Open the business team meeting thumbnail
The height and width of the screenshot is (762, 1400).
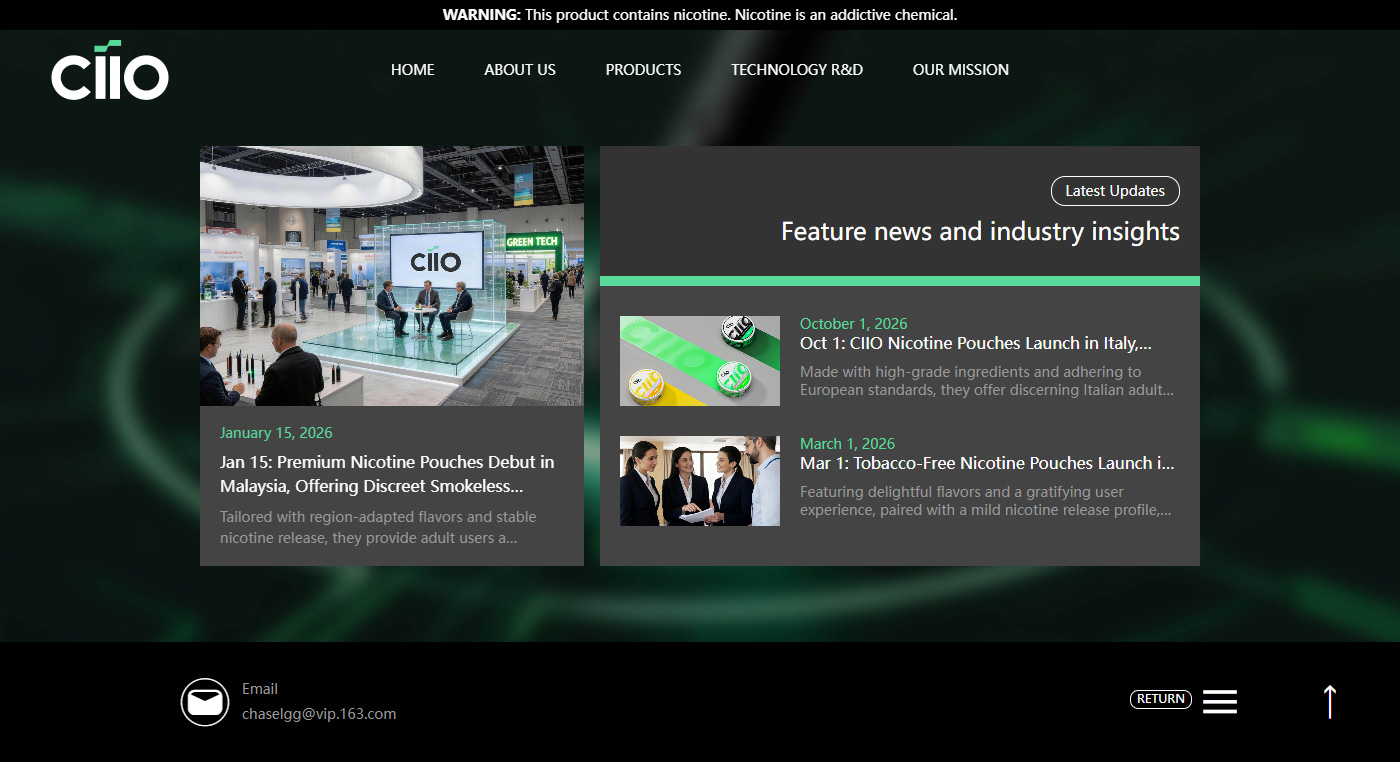699,481
